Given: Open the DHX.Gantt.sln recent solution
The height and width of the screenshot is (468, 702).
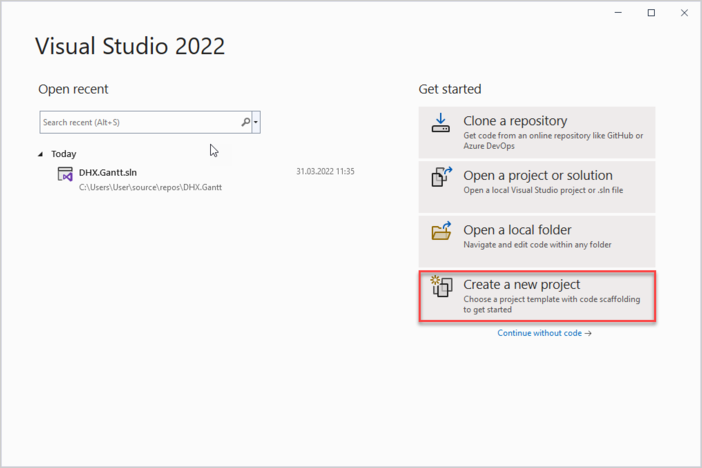Looking at the screenshot, I should [x=108, y=172].
